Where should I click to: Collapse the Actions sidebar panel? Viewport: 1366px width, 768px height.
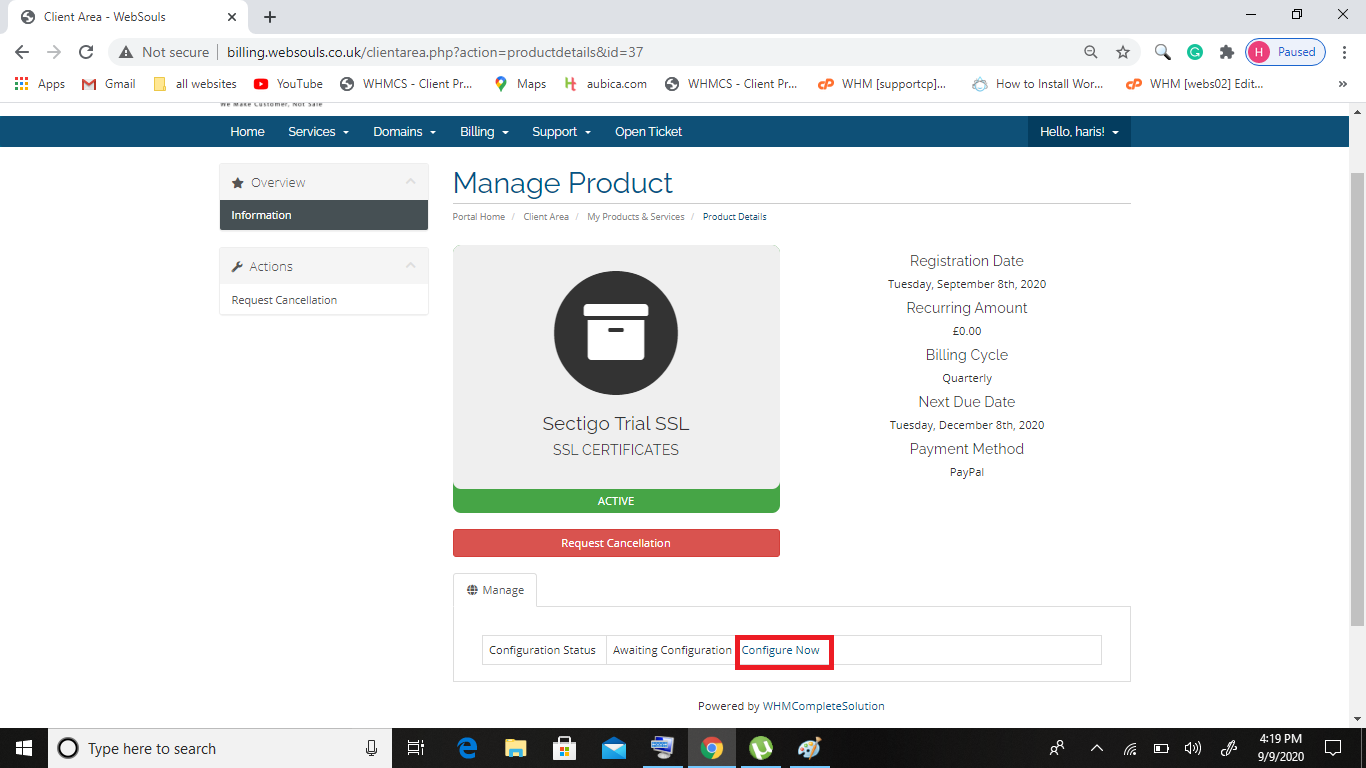pos(410,266)
